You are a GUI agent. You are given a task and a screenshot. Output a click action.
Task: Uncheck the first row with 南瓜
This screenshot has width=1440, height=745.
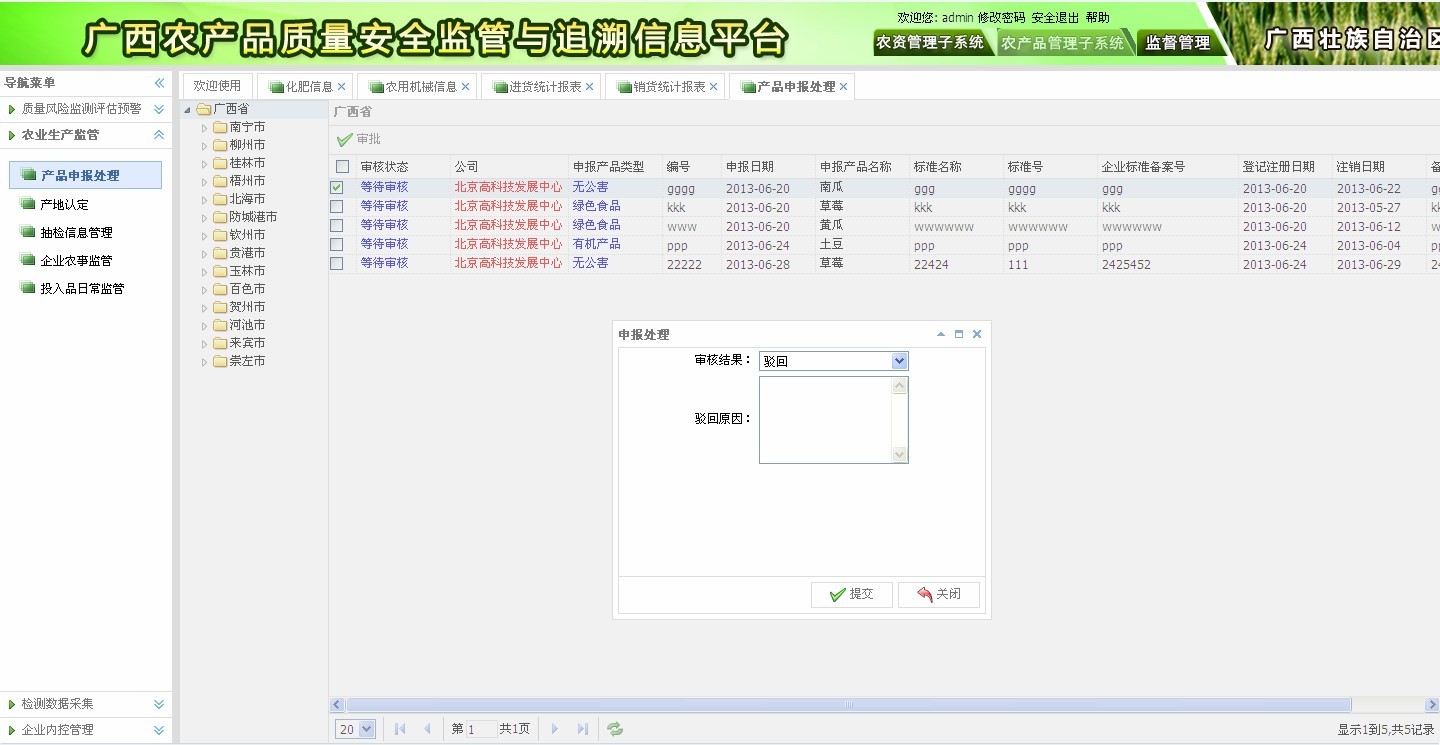tap(337, 187)
